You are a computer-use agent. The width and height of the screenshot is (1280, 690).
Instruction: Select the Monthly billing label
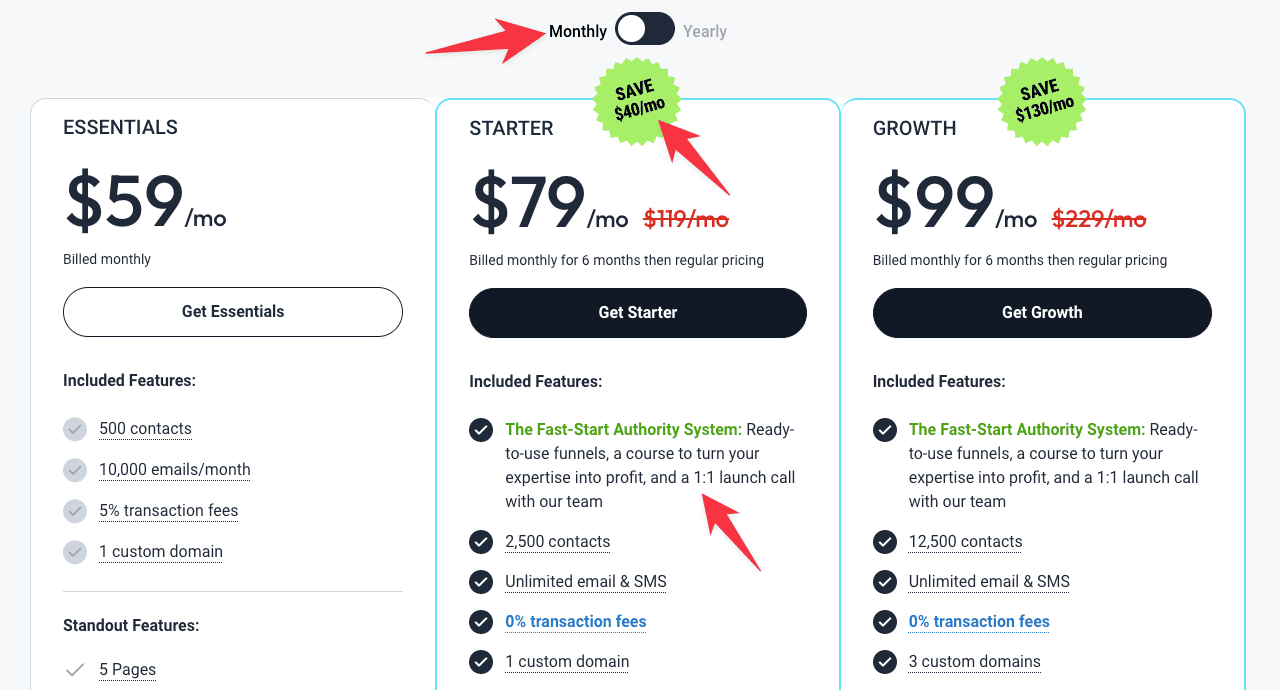pos(578,30)
